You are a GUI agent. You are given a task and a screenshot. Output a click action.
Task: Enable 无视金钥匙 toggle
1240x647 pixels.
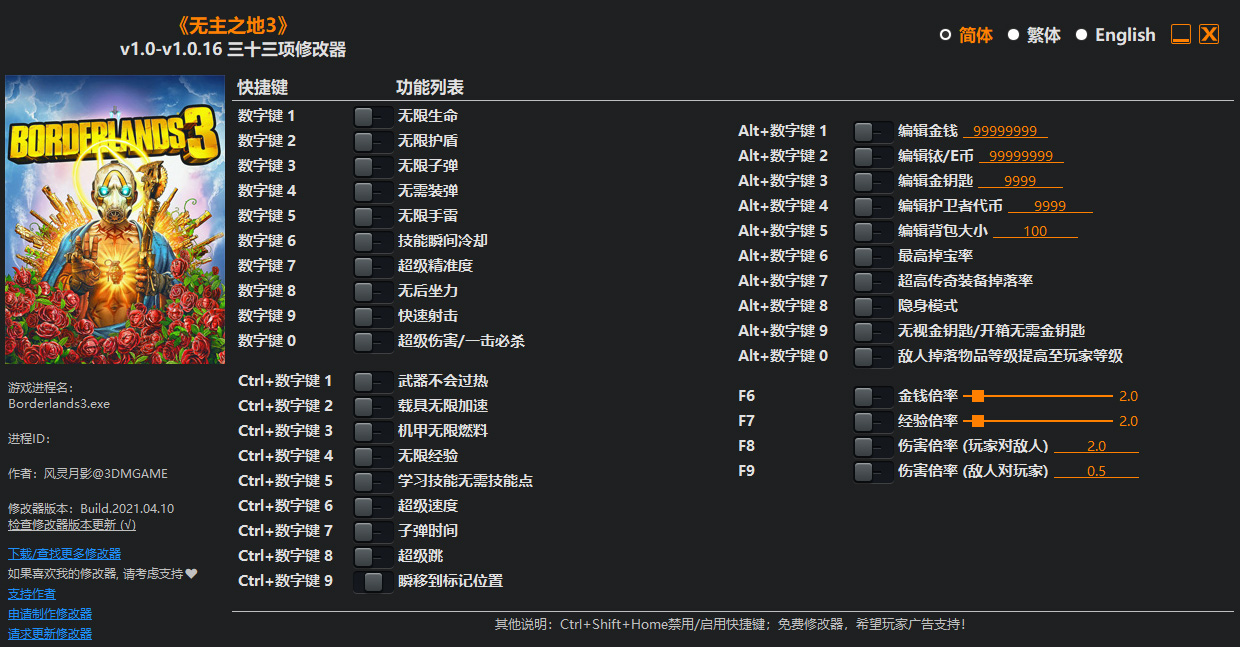point(873,332)
